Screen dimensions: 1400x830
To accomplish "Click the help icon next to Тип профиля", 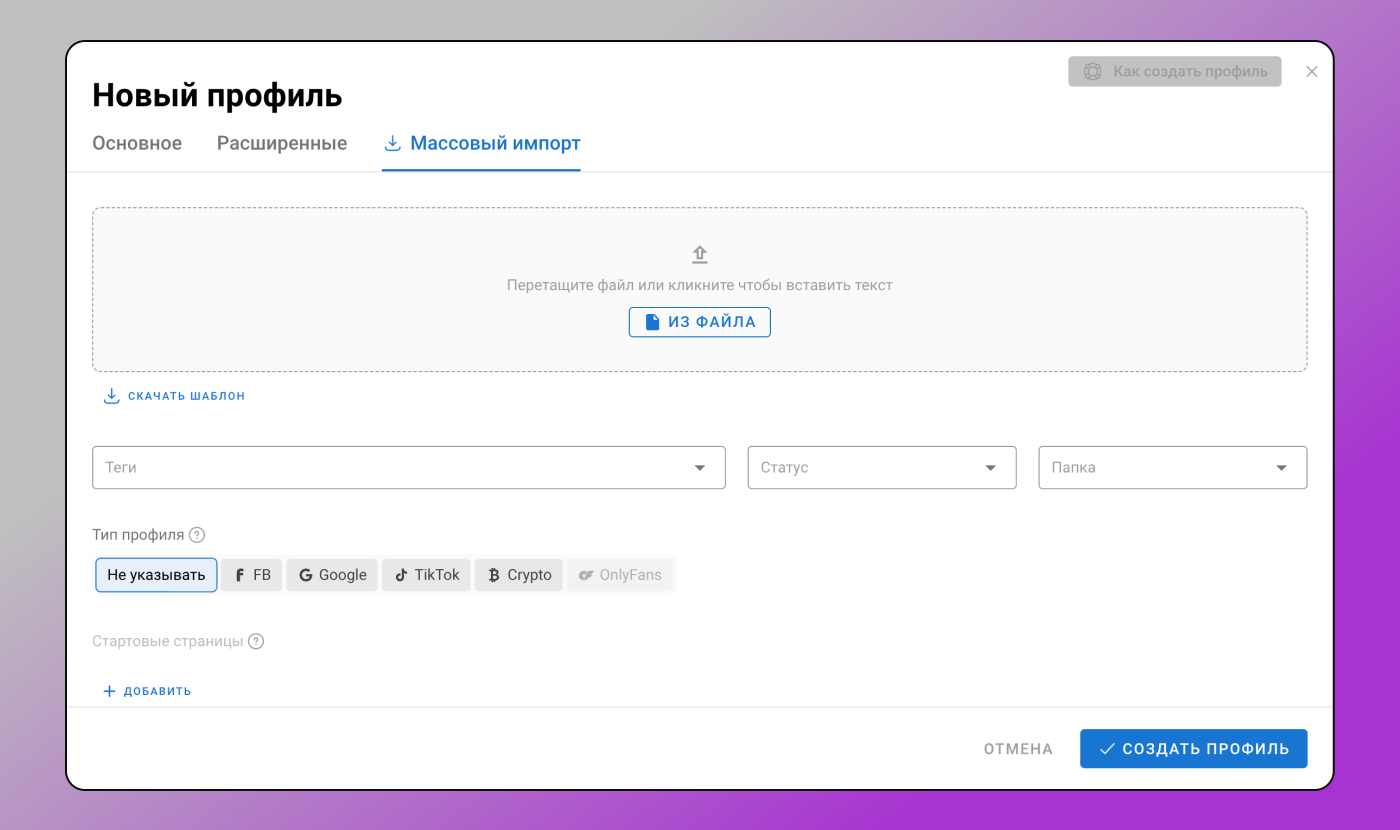I will click(197, 535).
